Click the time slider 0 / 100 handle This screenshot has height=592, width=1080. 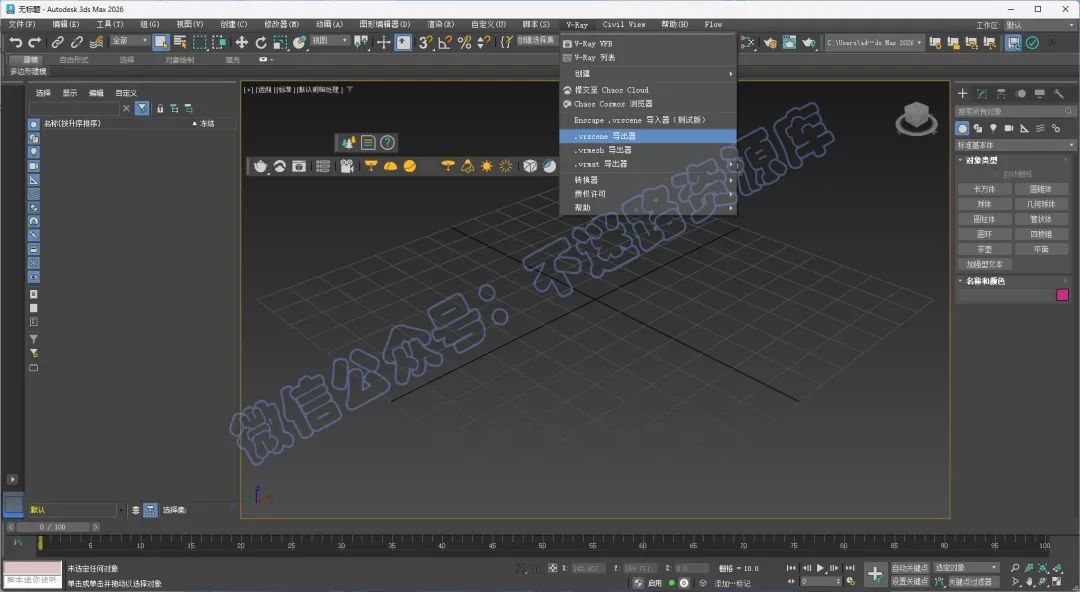click(x=53, y=527)
